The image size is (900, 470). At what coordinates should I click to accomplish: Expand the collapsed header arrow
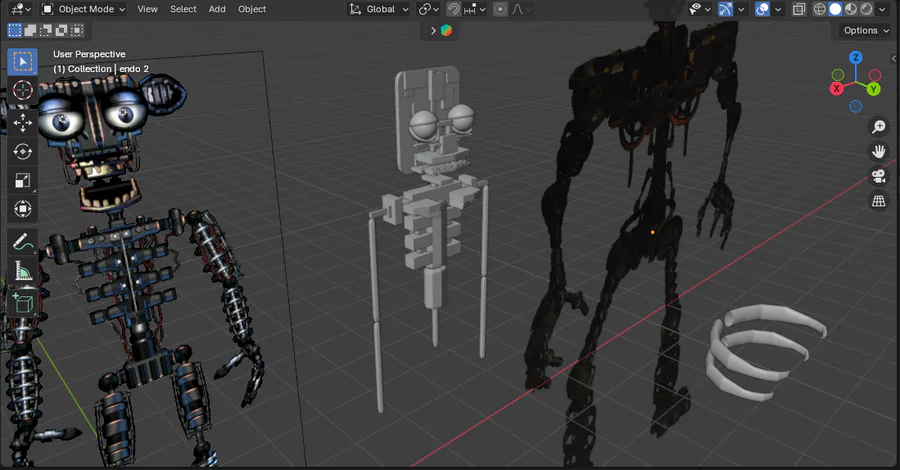pos(433,30)
